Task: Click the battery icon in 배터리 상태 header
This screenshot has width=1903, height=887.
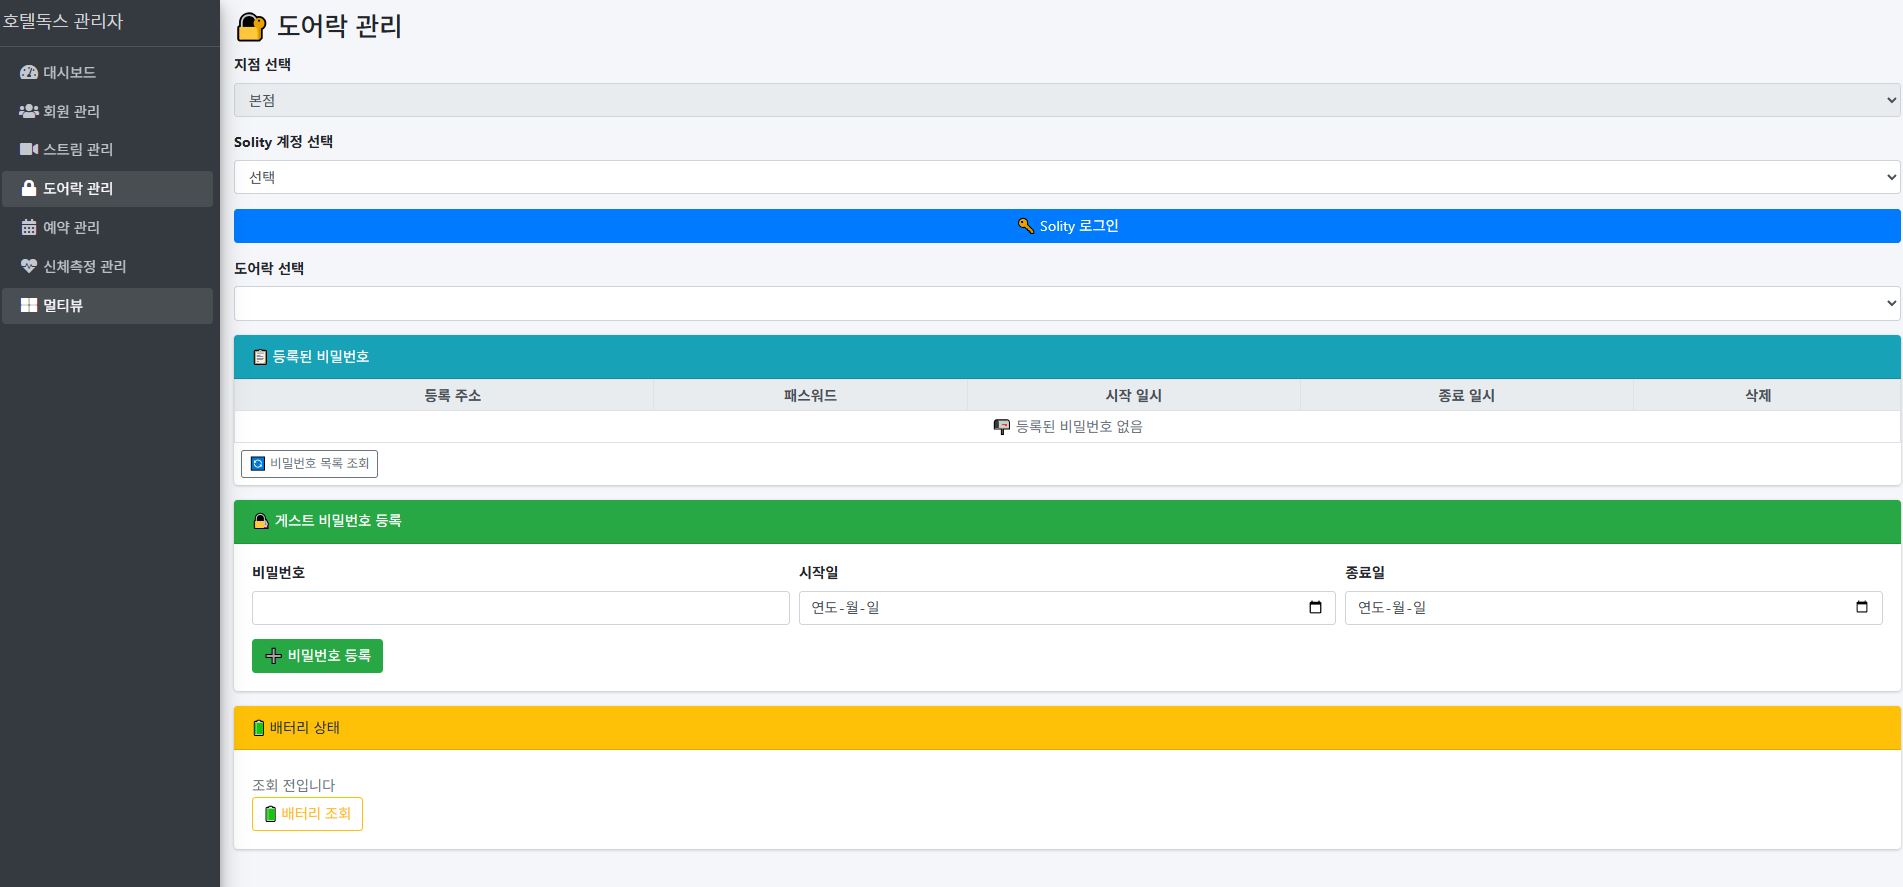Action: [259, 728]
